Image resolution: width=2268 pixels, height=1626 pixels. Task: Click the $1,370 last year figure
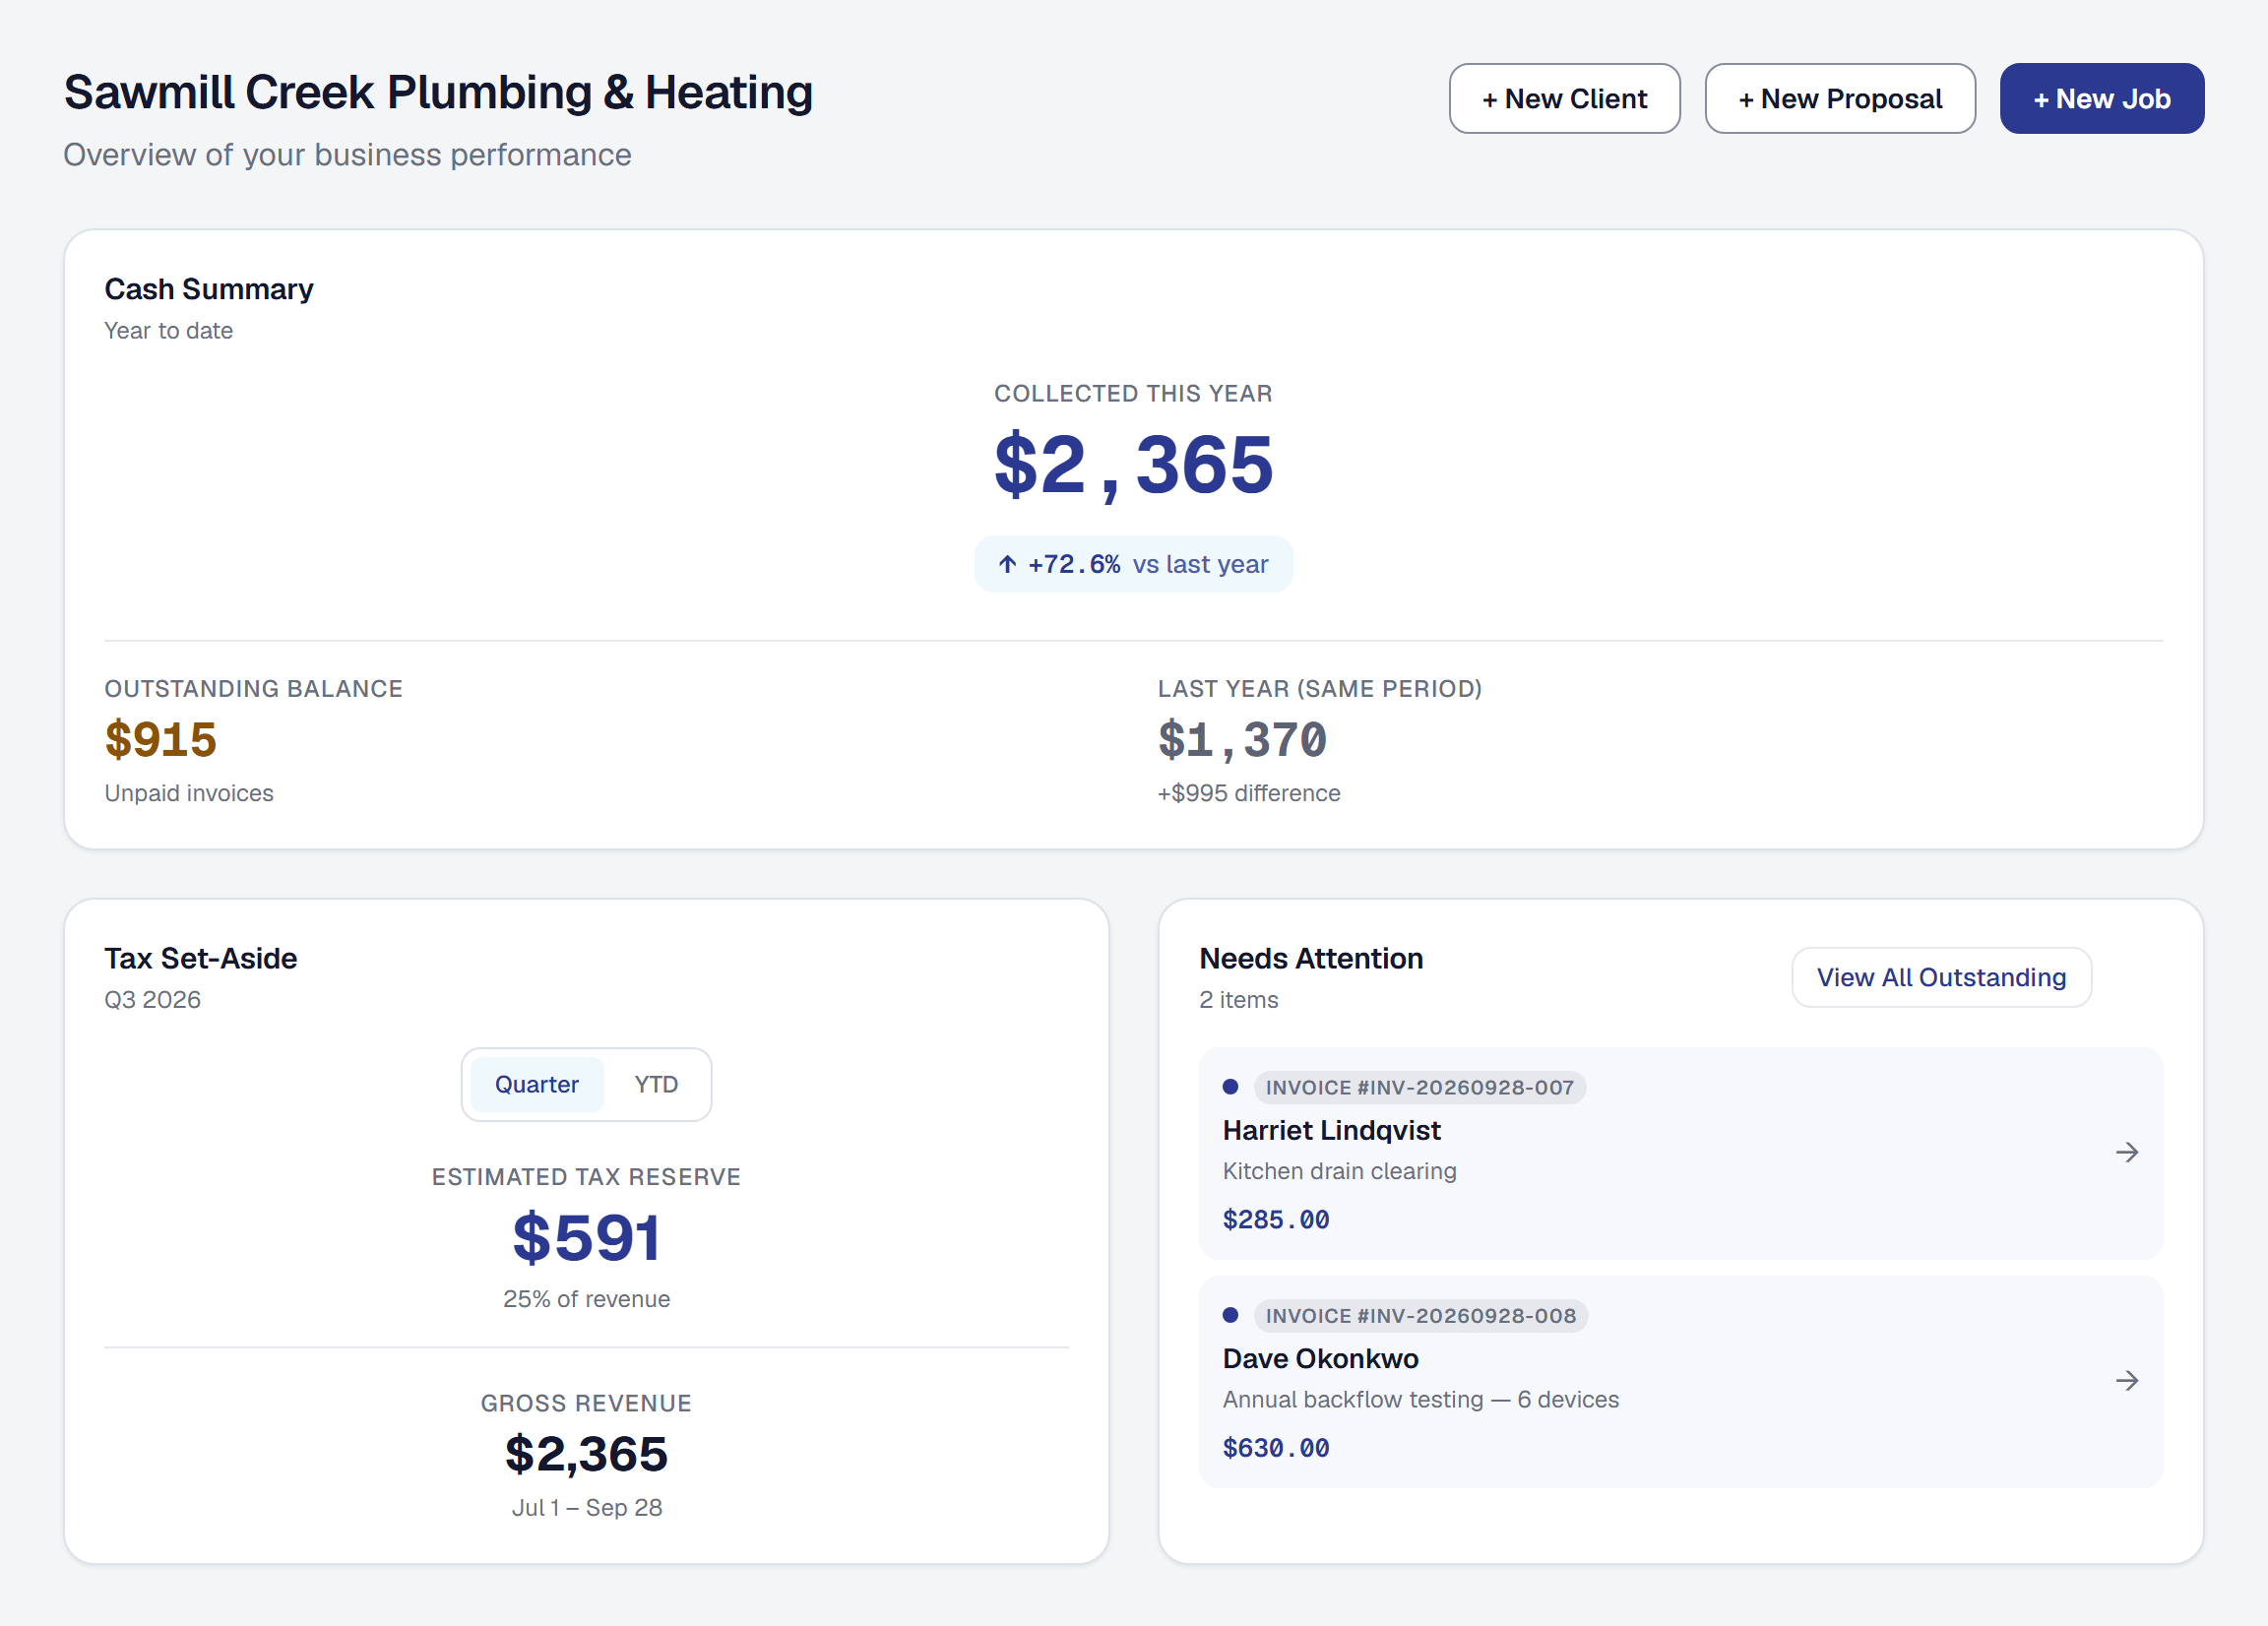tap(1242, 739)
